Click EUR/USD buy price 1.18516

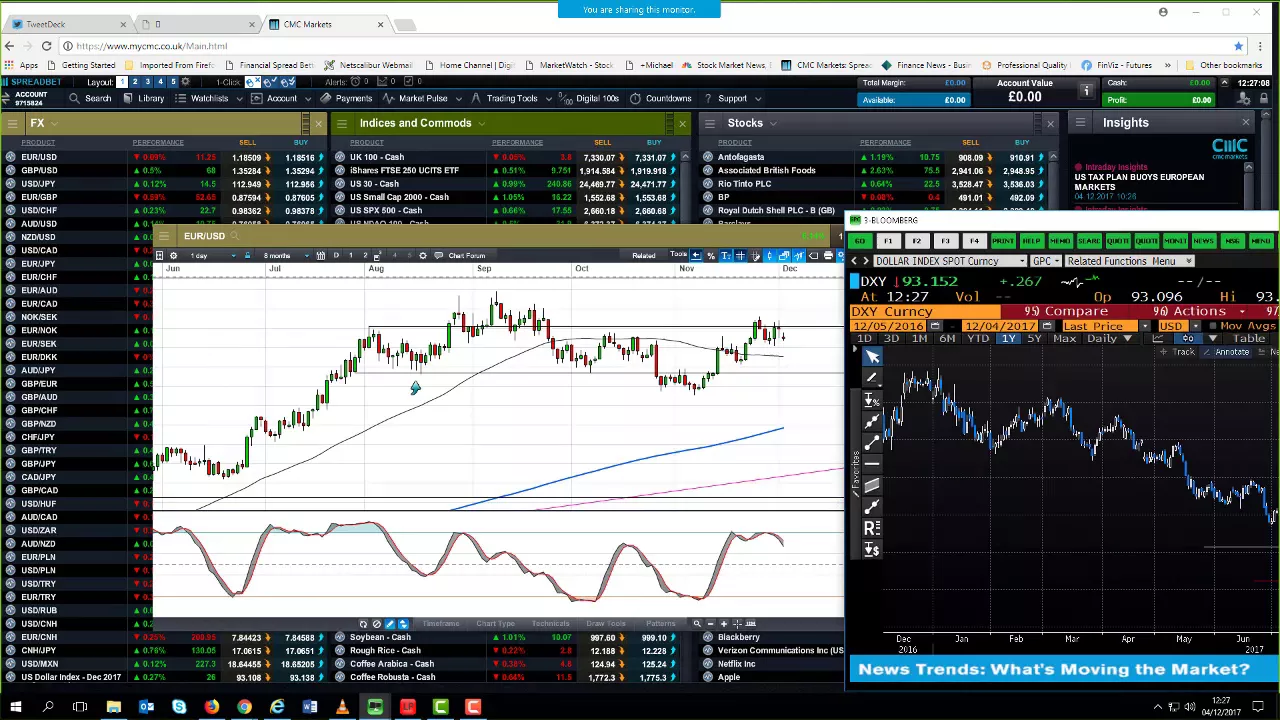point(300,158)
